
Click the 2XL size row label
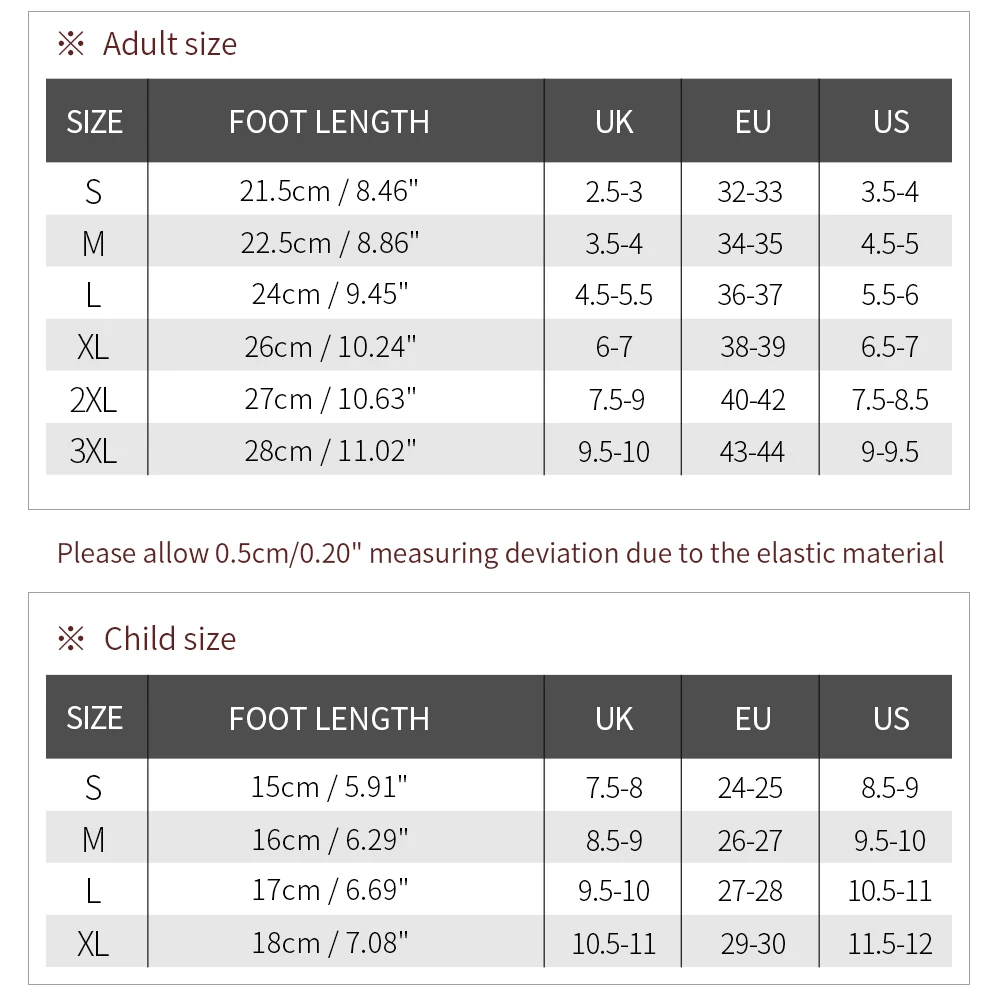tap(93, 400)
